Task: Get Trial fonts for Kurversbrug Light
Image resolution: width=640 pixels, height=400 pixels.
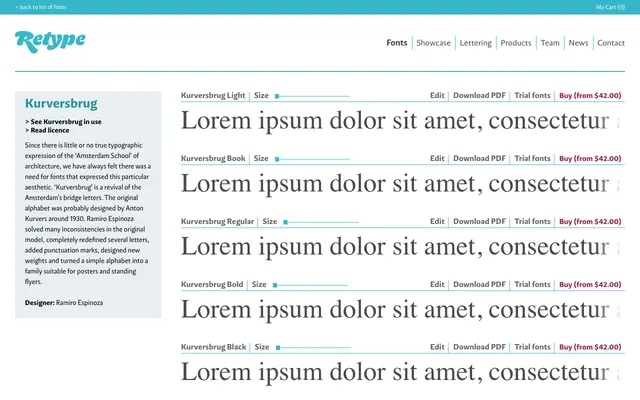Action: 532,96
